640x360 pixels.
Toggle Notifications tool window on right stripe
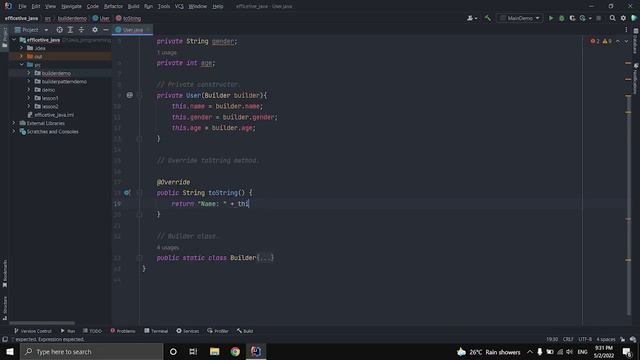click(636, 78)
